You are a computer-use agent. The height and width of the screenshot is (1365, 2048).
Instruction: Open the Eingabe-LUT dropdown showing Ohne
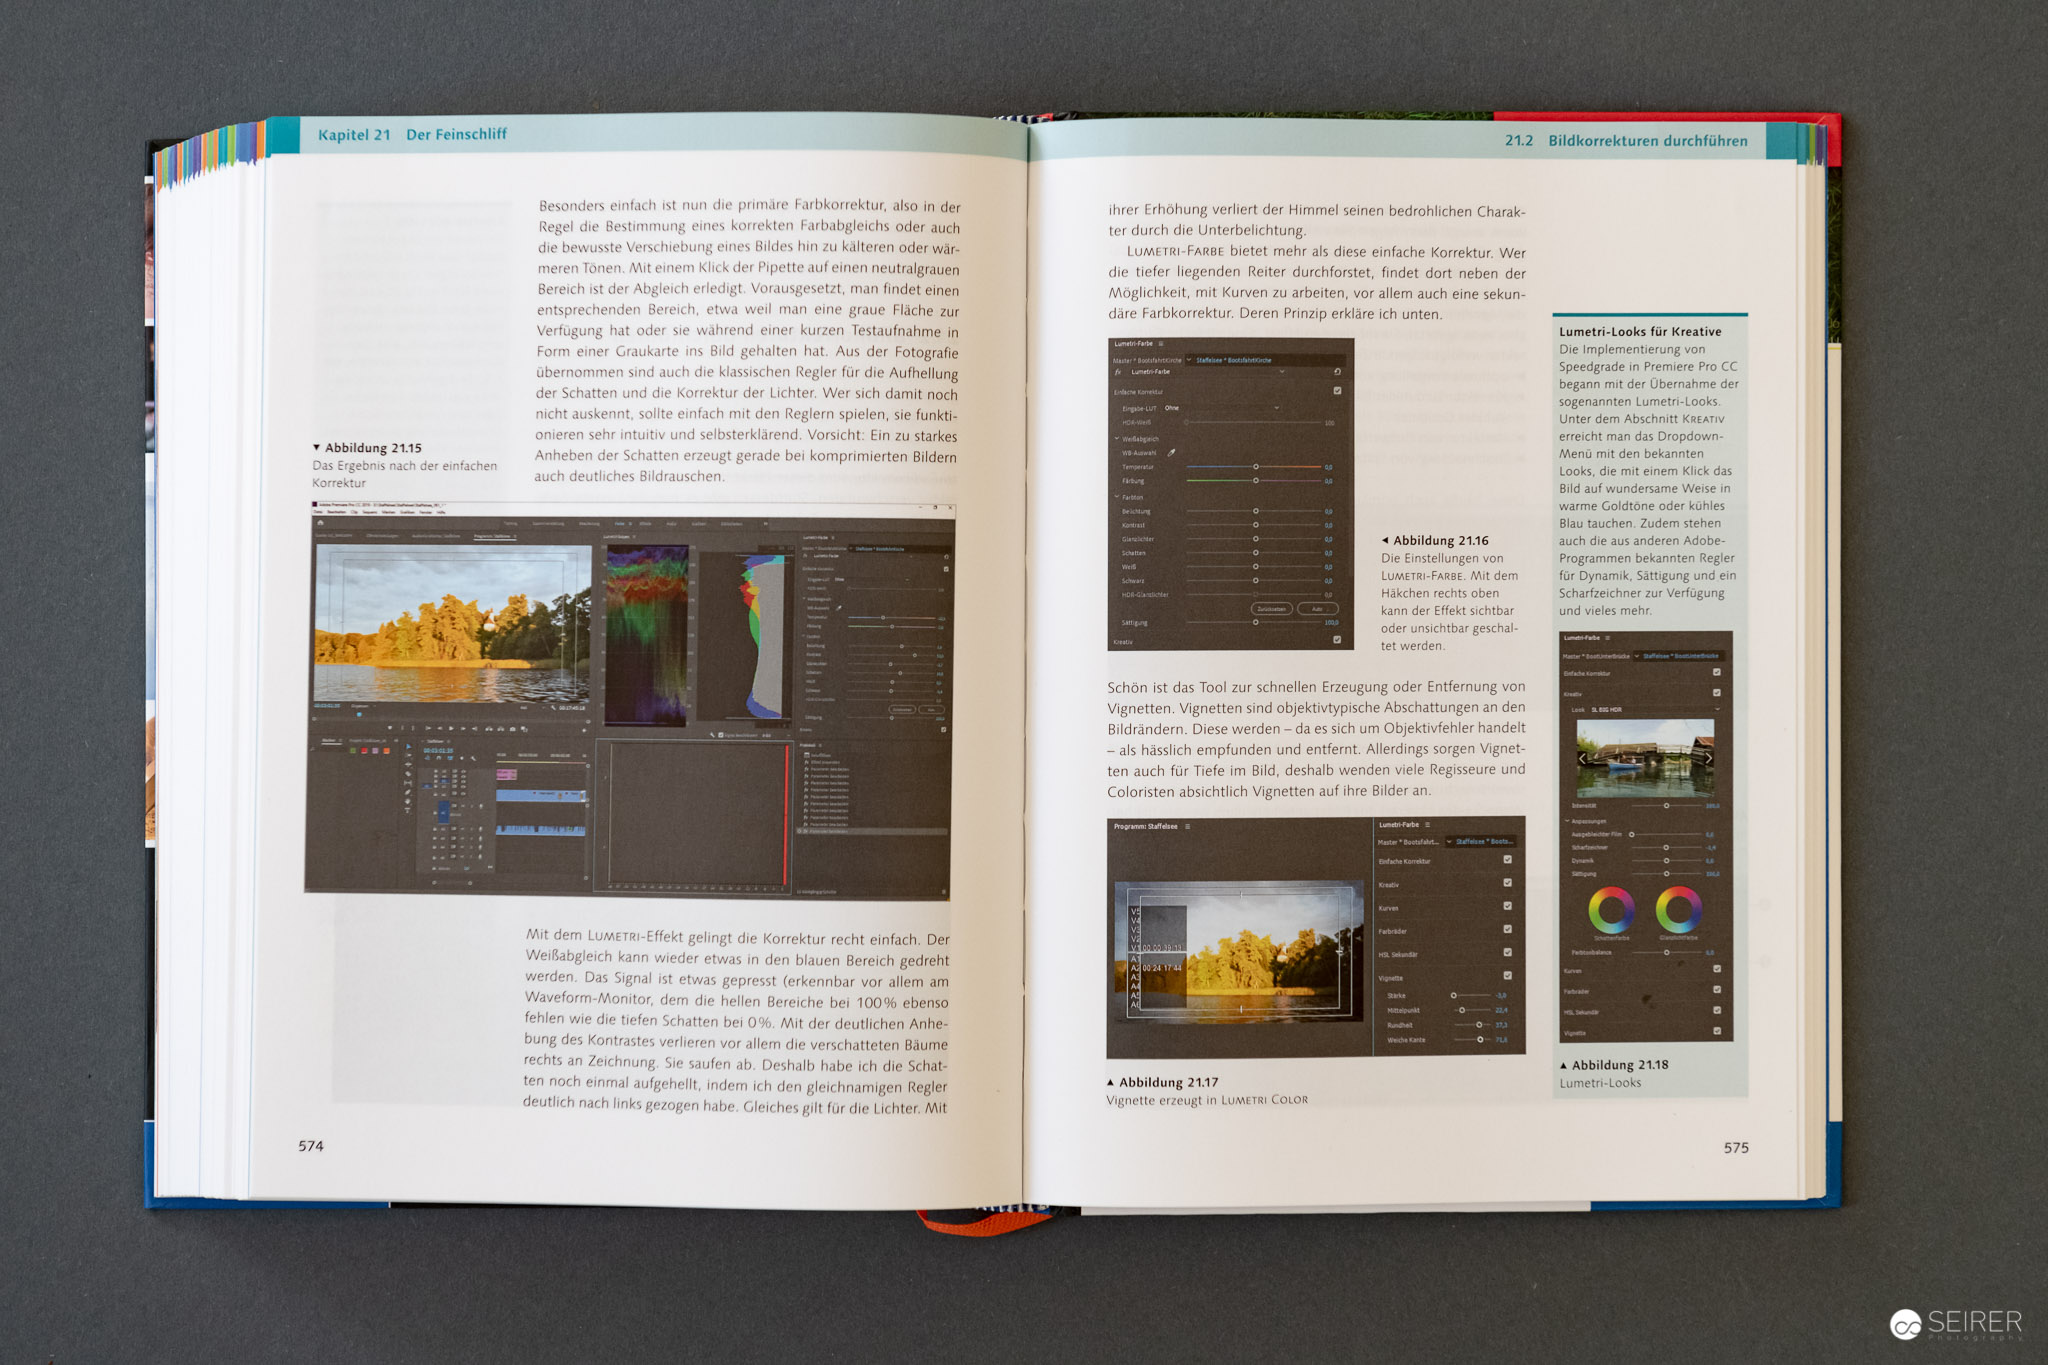1222,408
